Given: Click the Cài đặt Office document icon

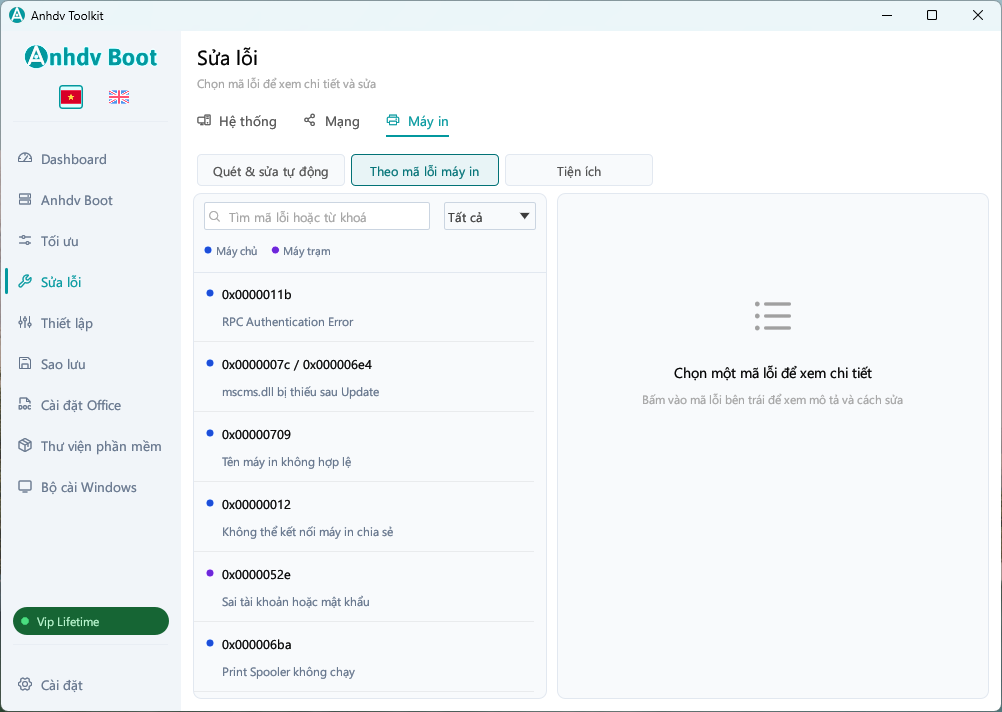Looking at the screenshot, I should pos(25,405).
